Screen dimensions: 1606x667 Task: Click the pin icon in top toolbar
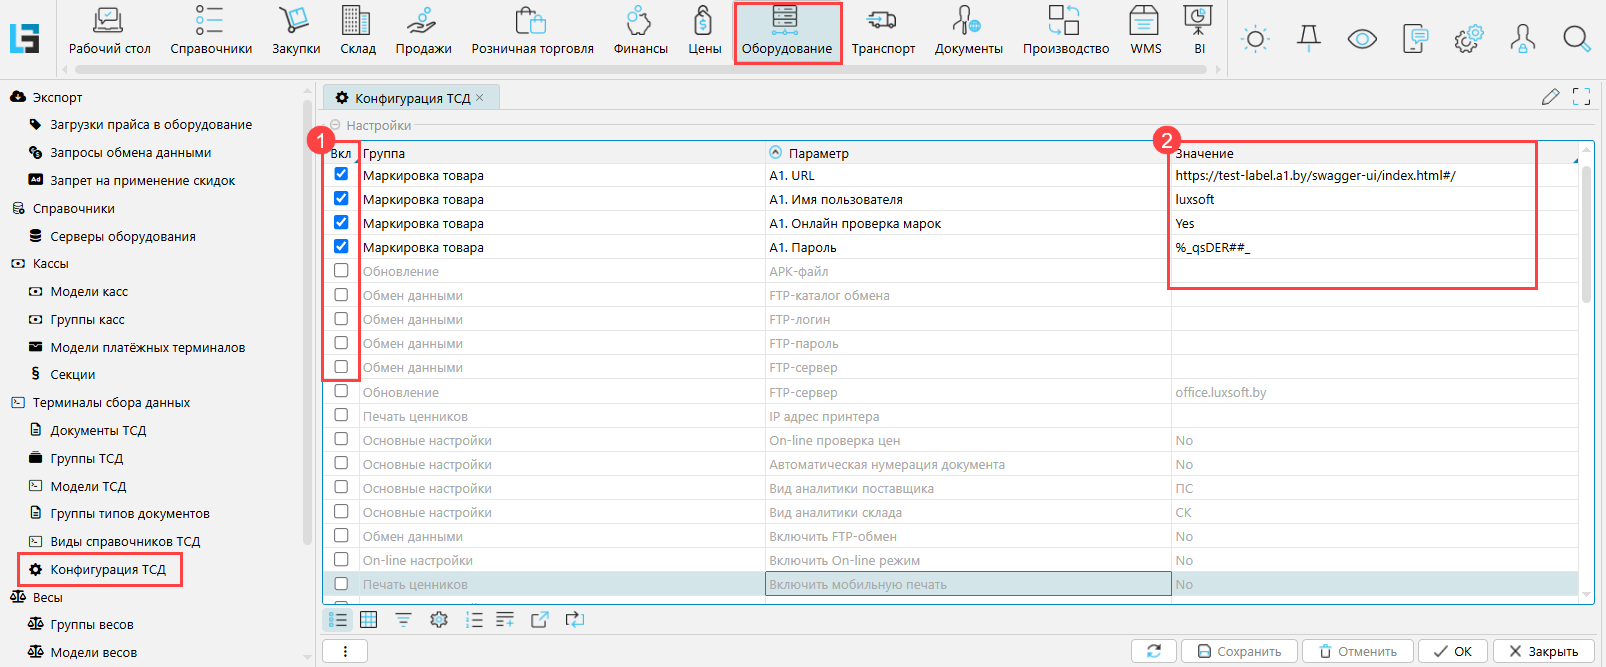[1308, 39]
